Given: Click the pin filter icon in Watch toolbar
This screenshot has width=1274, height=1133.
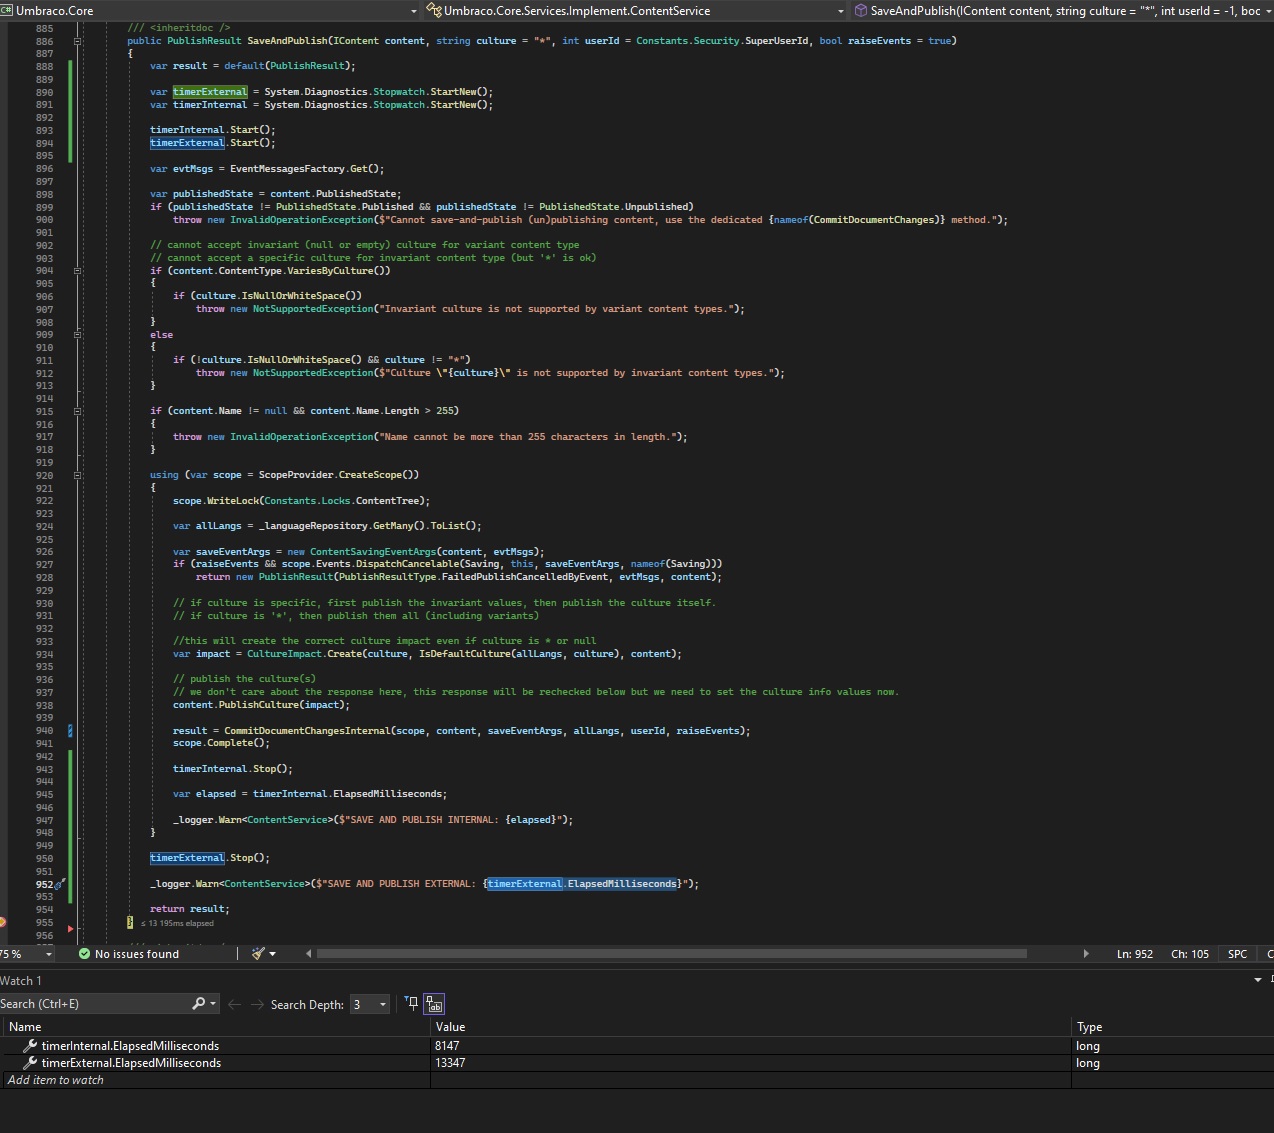Looking at the screenshot, I should 411,1004.
